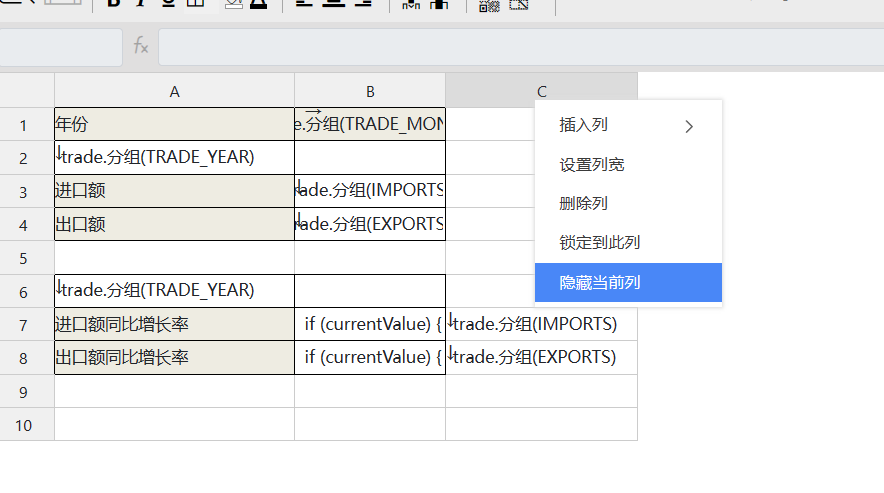The width and height of the screenshot is (884, 493).
Task: Select the trade.分组(EXPORTS) cell in C8
Action: 541,358
